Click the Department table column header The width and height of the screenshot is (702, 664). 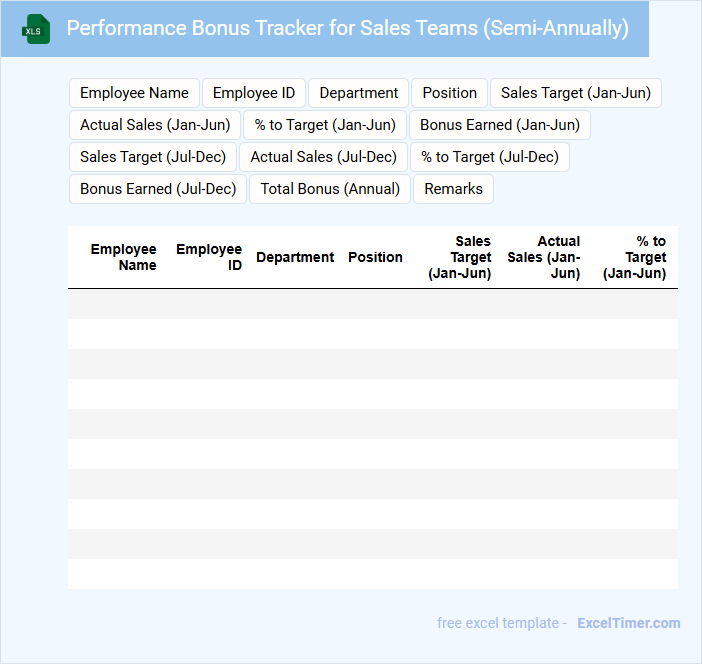coord(295,257)
